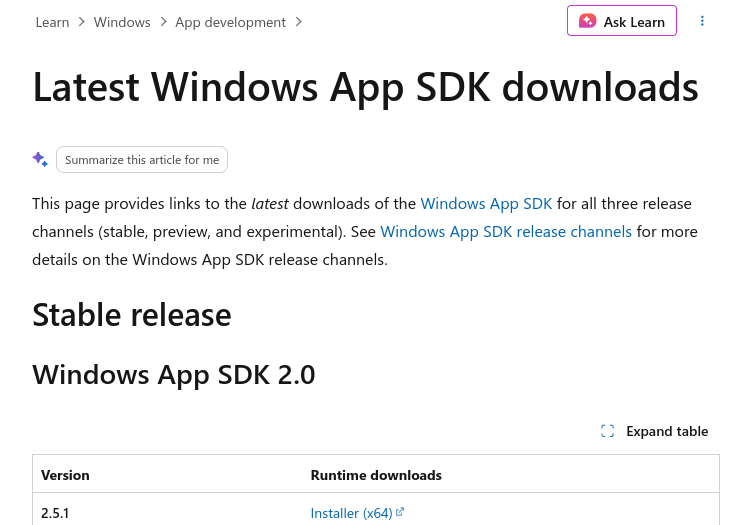Open the three-dot more actions menu
Viewport: 745px width, 525px height.
(x=702, y=21)
